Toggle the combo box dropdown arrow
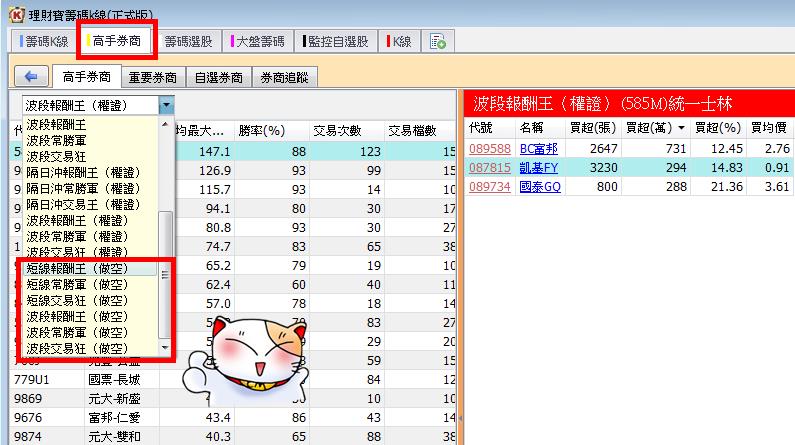Screen dimensions: 795x445 tap(166, 105)
